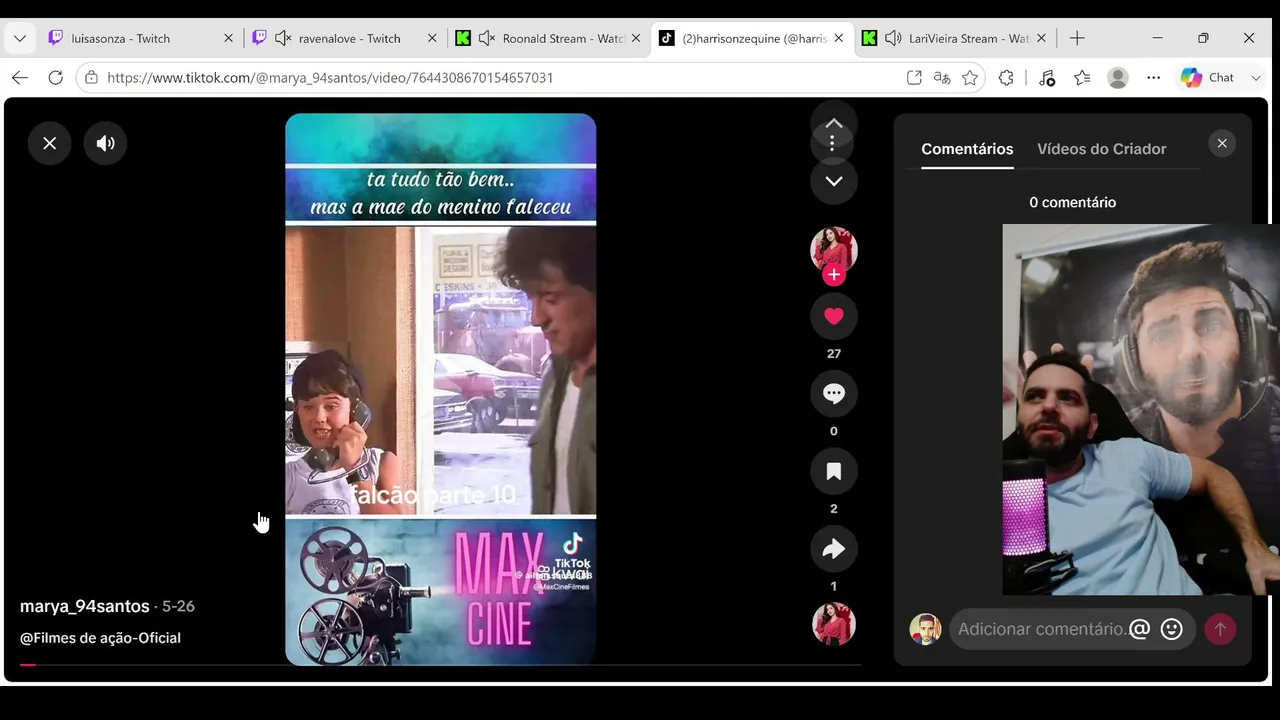
Task: Switch to the luisasonza - Twitch tab
Action: [x=140, y=38]
